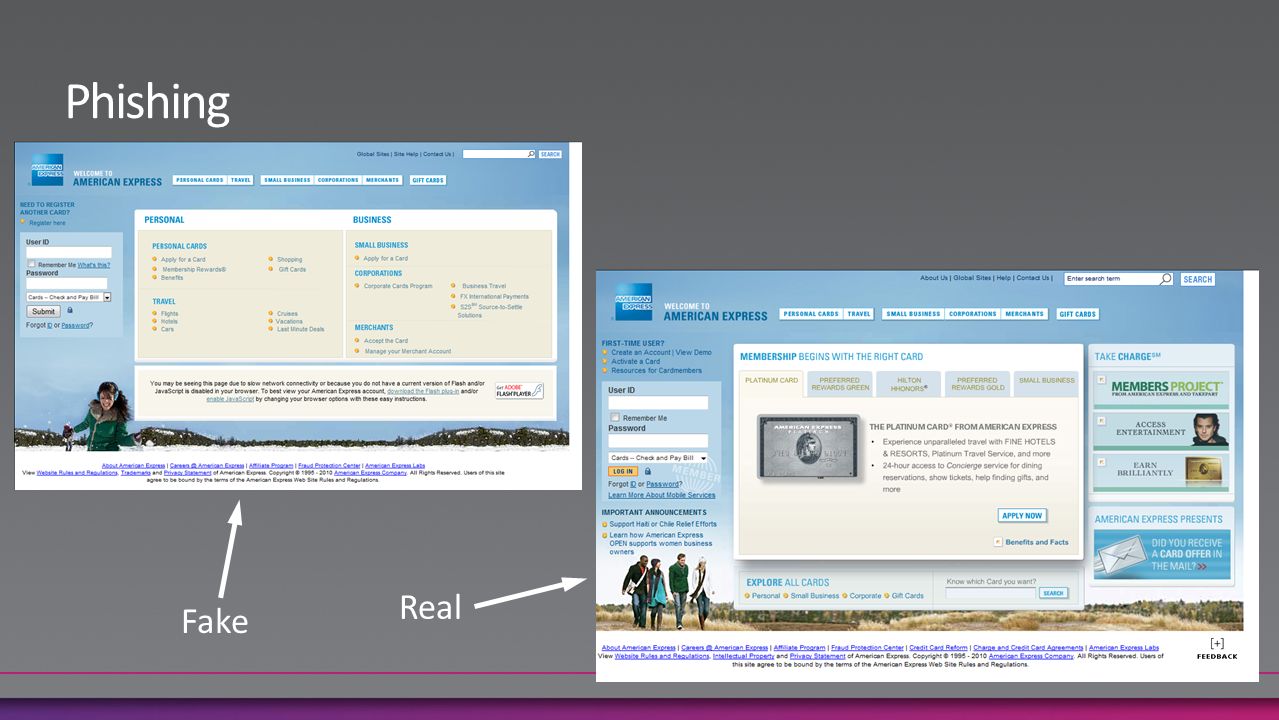Click the top Search button on the real page
The image size is (1279, 720).
(1197, 279)
